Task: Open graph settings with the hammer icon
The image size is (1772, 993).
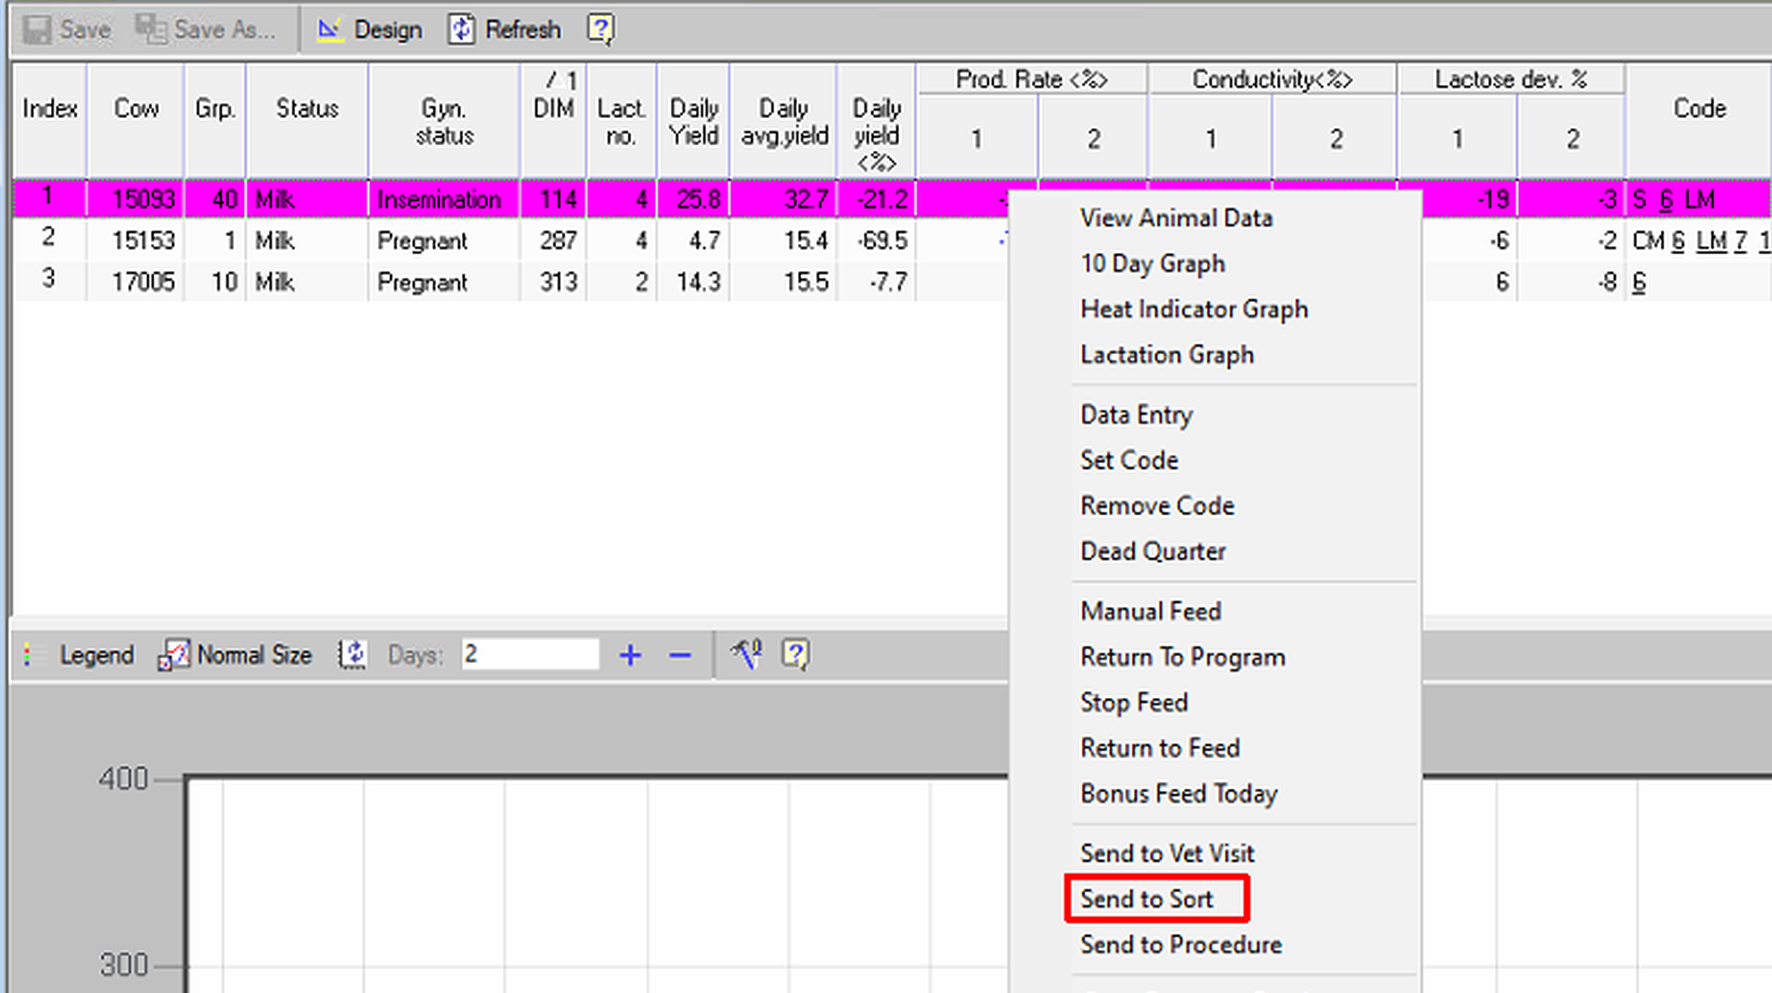Action: [746, 655]
